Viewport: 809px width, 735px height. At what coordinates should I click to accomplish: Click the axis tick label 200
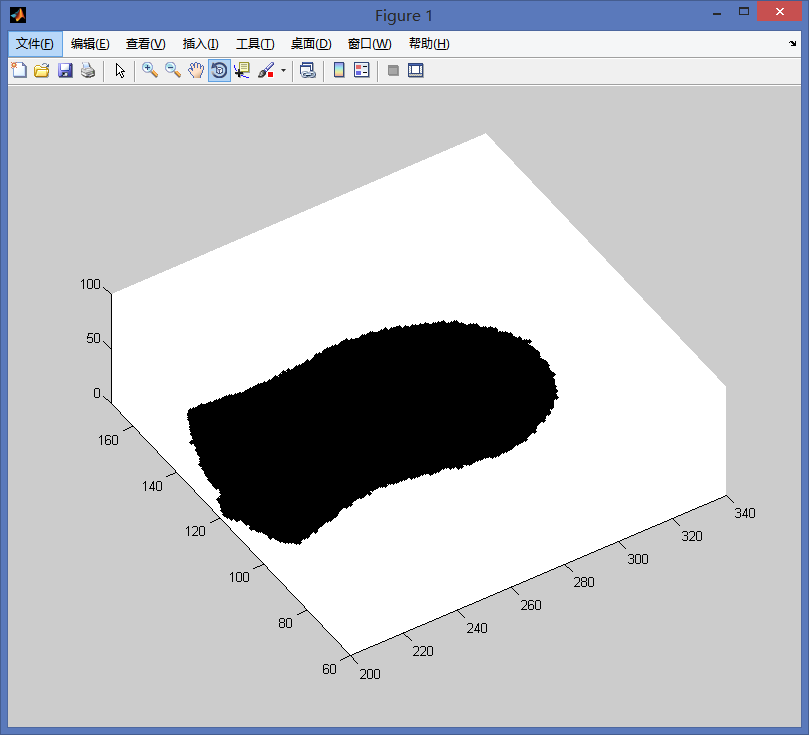370,674
